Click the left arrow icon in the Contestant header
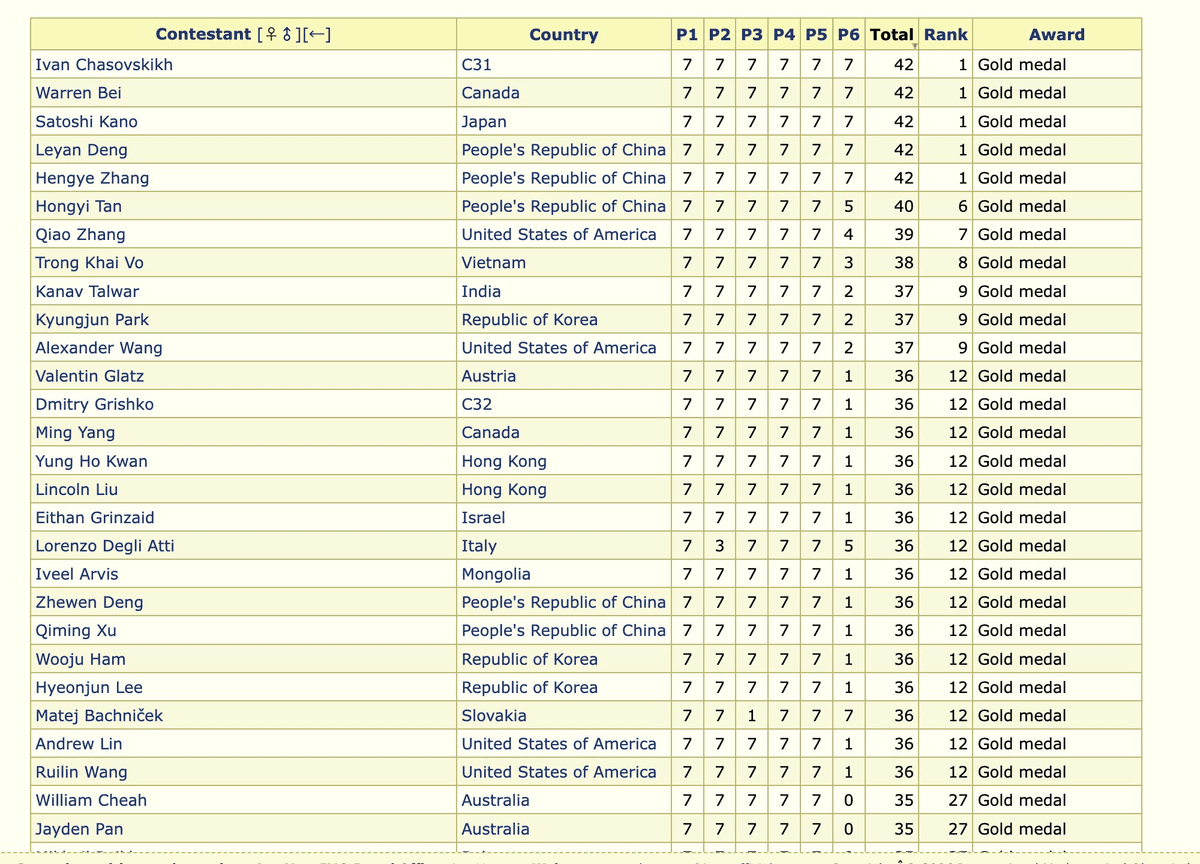1200x864 pixels. click(315, 35)
